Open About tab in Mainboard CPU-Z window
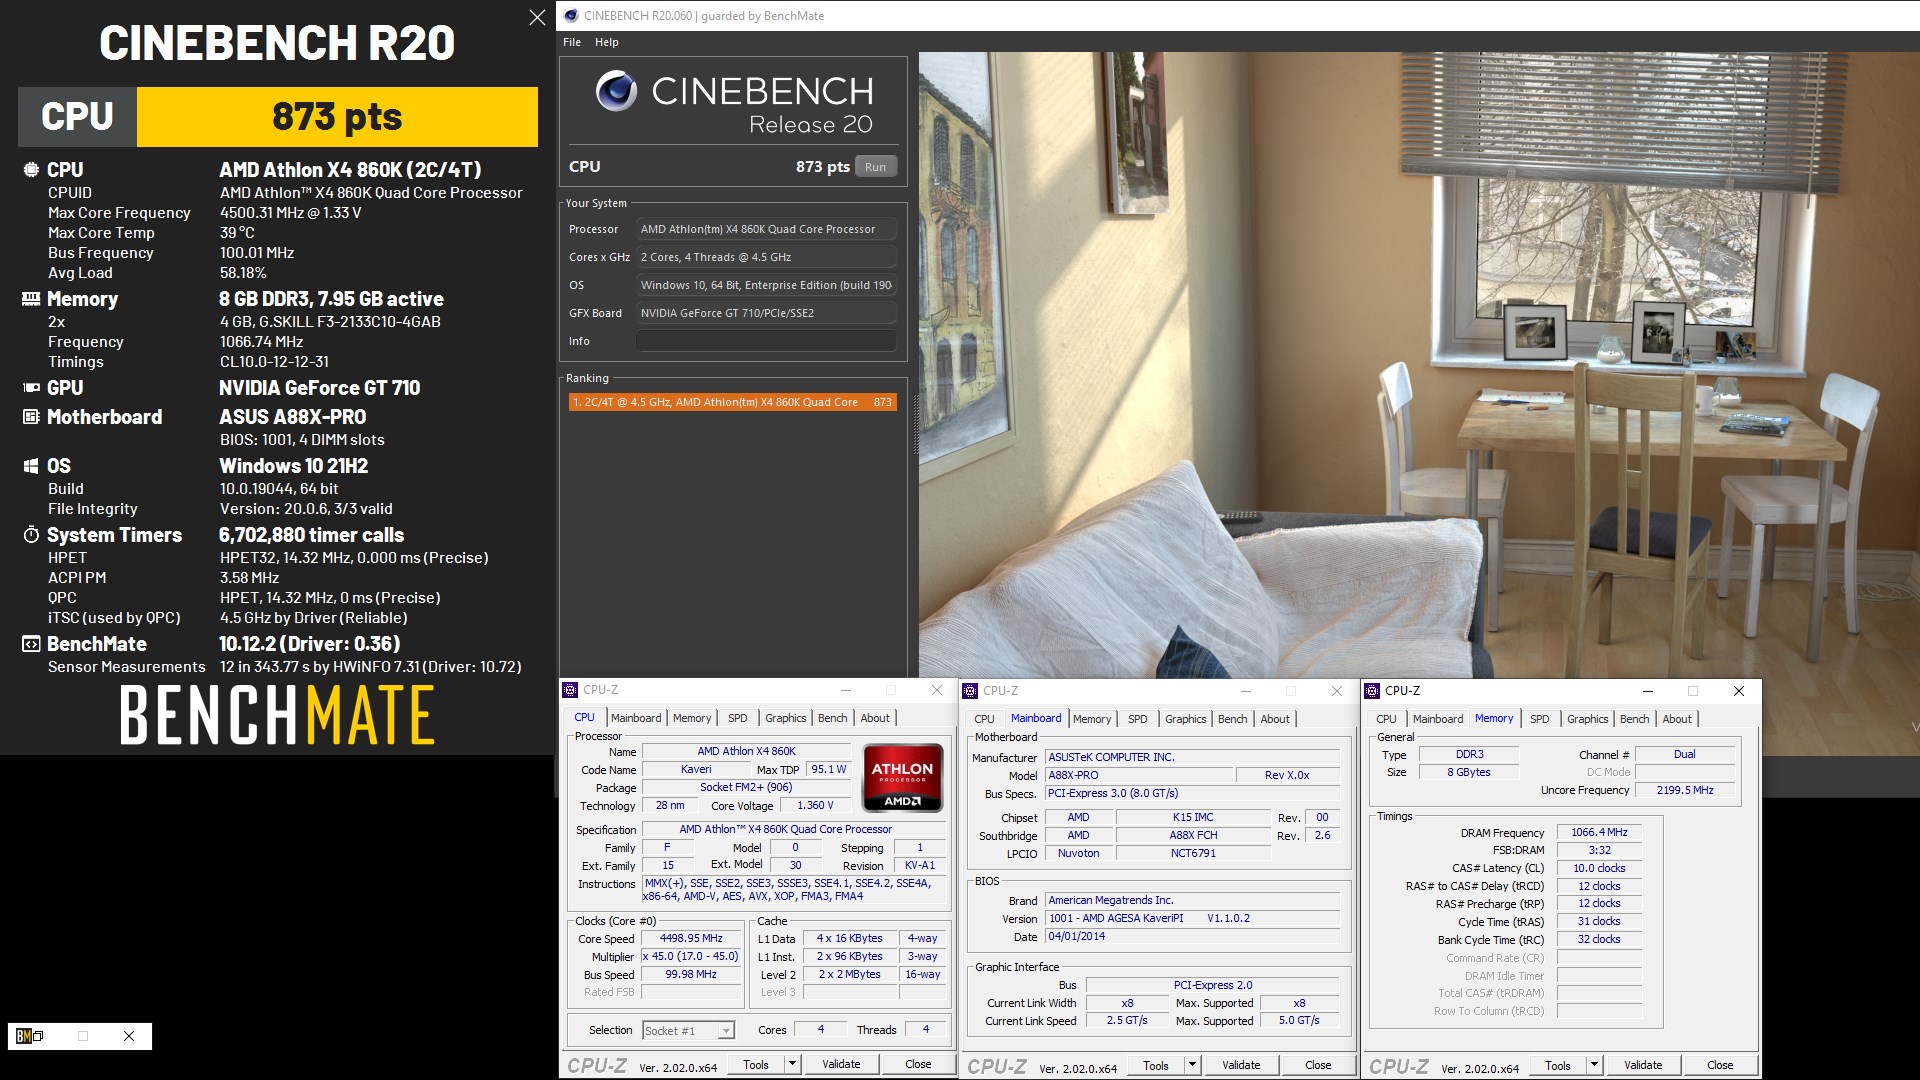This screenshot has width=1920, height=1080. click(x=1275, y=719)
